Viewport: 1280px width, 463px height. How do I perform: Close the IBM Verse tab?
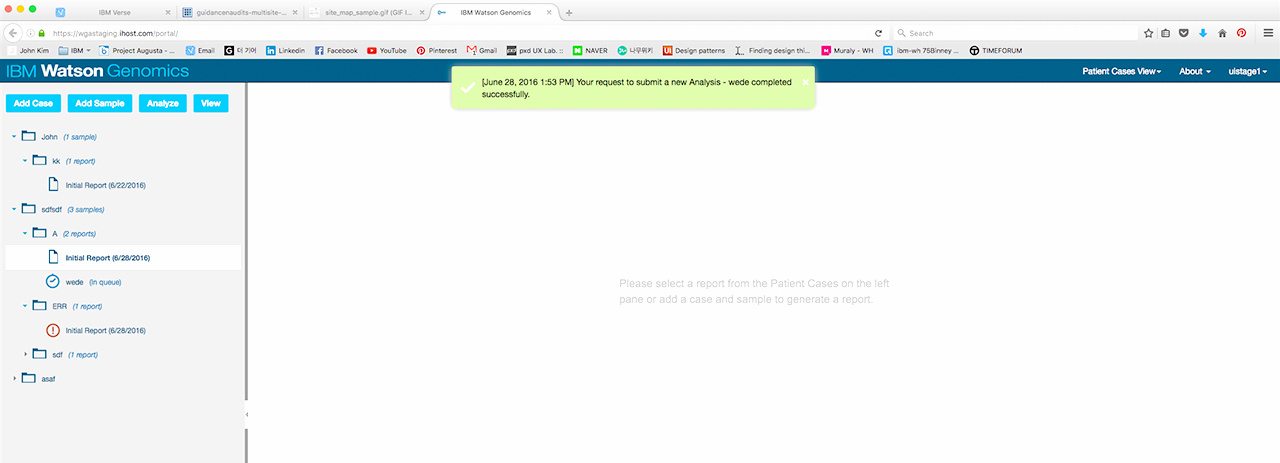coord(168,13)
